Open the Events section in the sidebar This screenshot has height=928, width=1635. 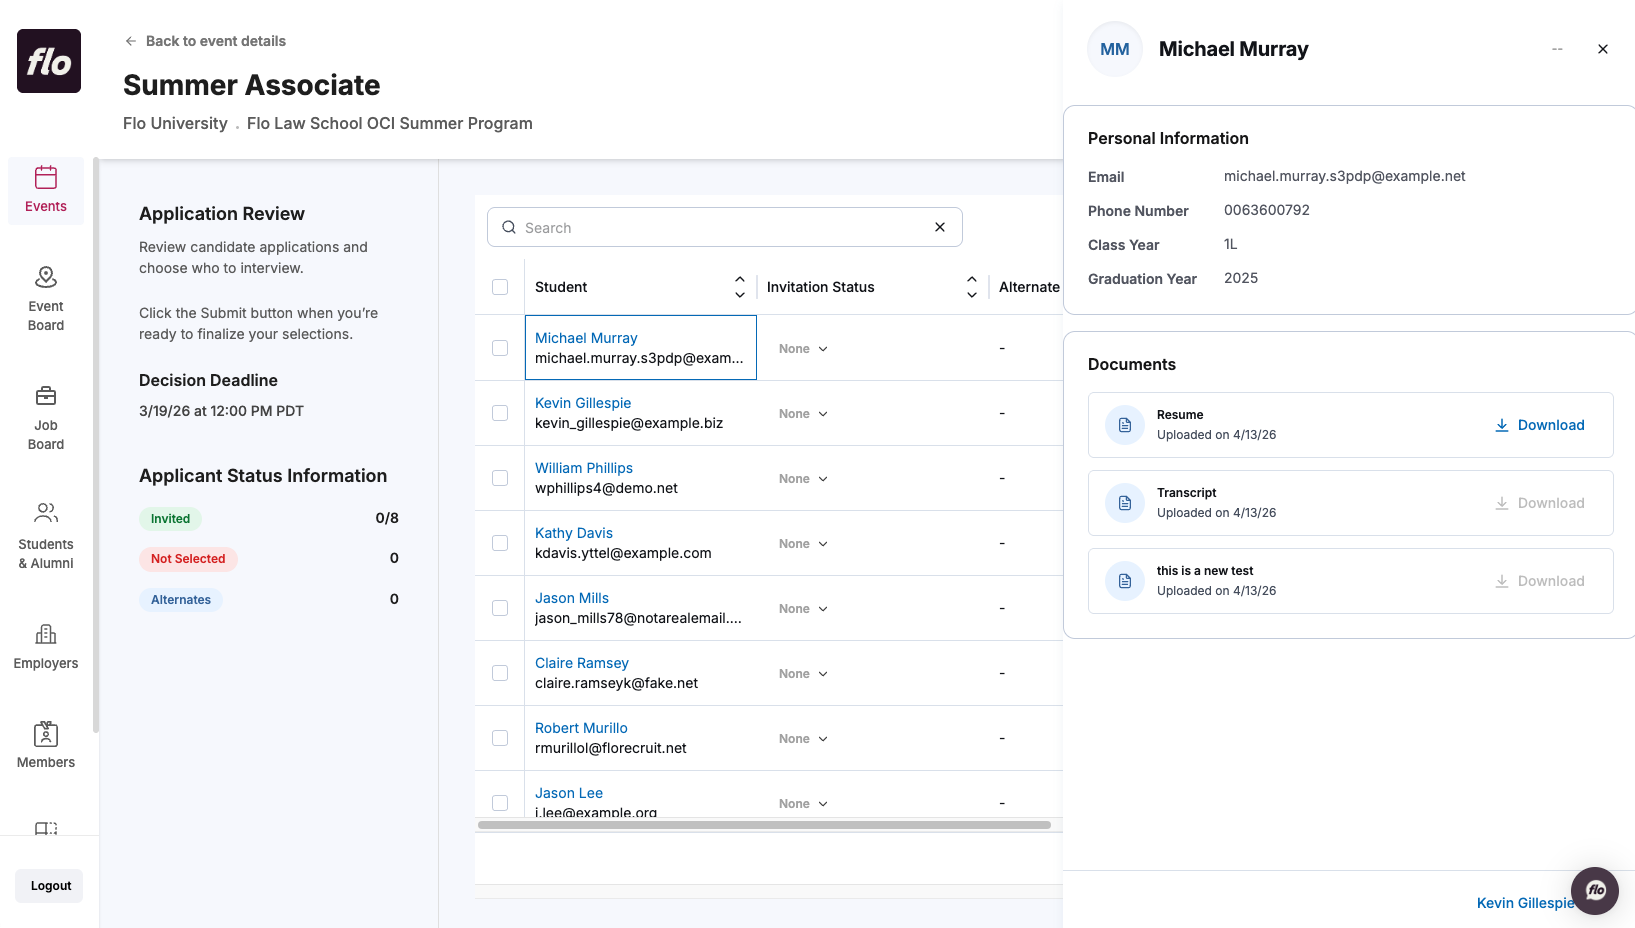46,190
